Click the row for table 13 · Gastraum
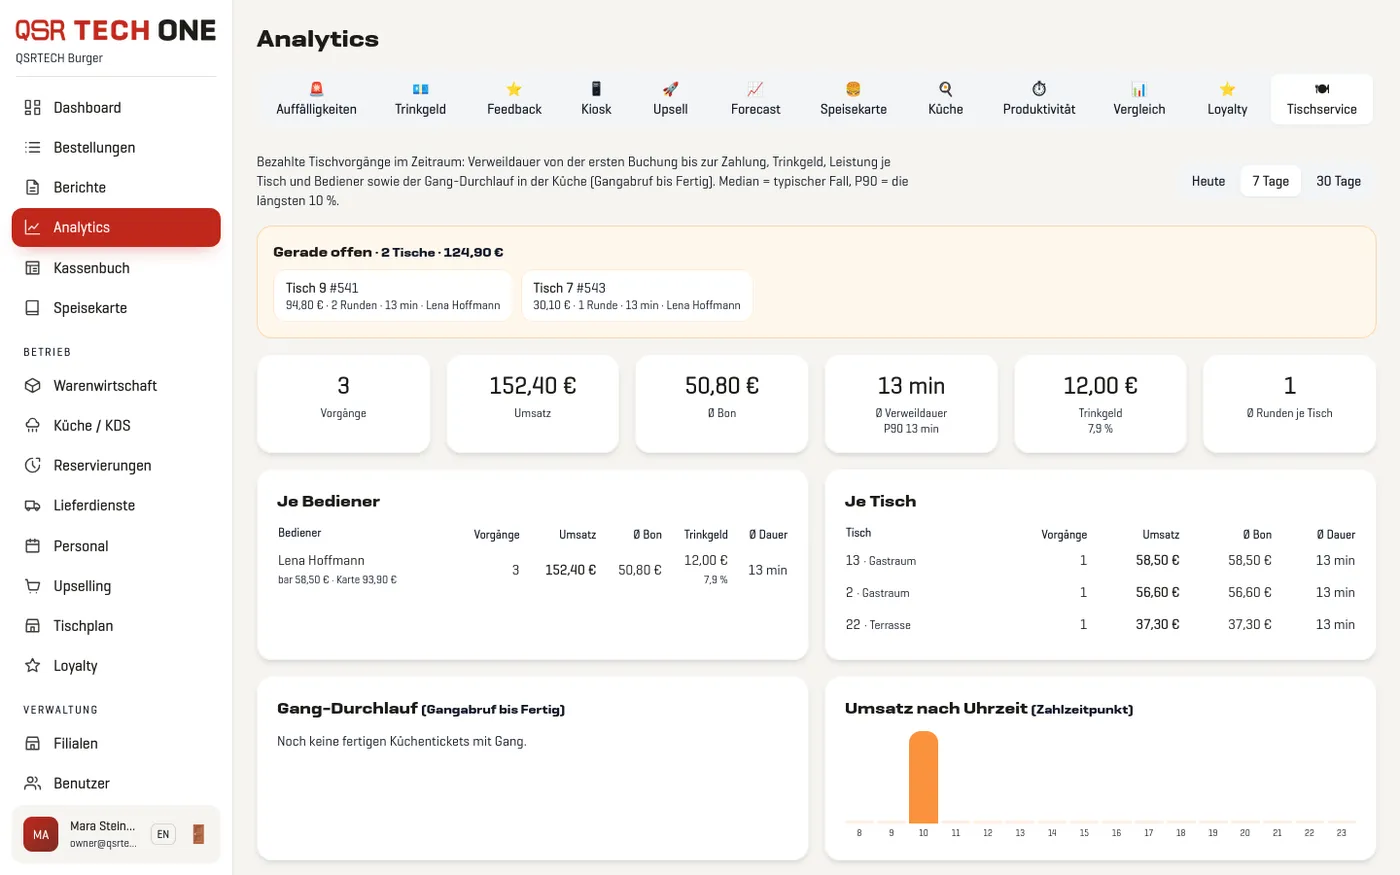 [x=1100, y=561]
